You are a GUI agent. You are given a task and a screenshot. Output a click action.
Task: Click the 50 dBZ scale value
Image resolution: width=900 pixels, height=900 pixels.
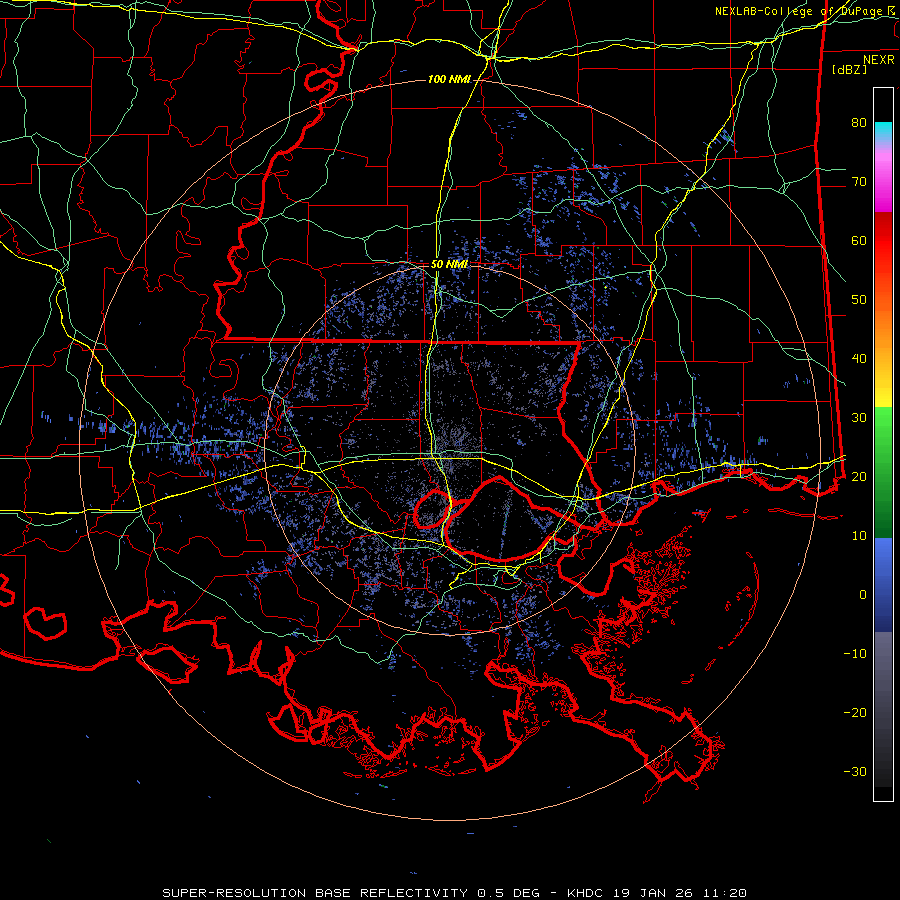(859, 300)
